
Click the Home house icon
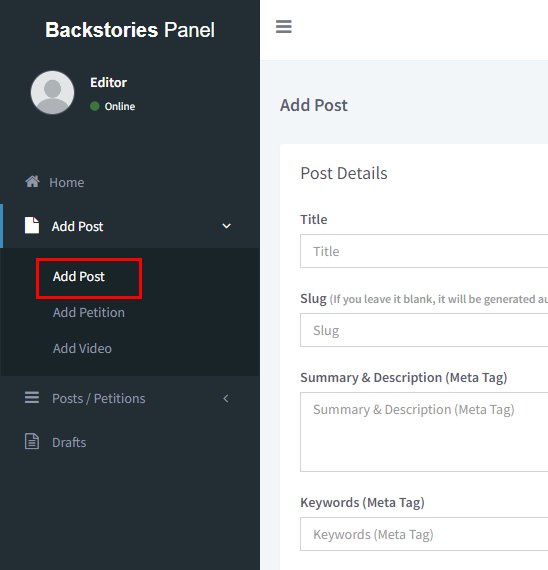(32, 181)
